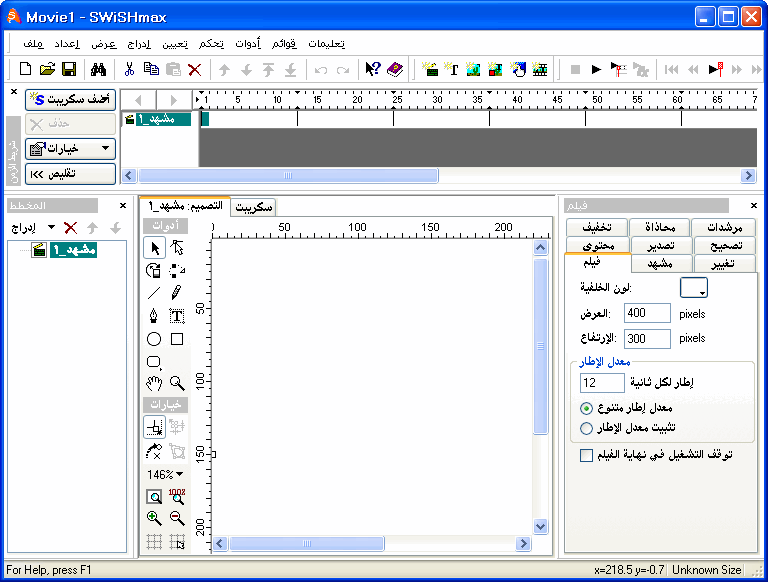Click the timeline horizontal scrollbar thumb
Viewport: 768px width, 582px height.
(288, 175)
